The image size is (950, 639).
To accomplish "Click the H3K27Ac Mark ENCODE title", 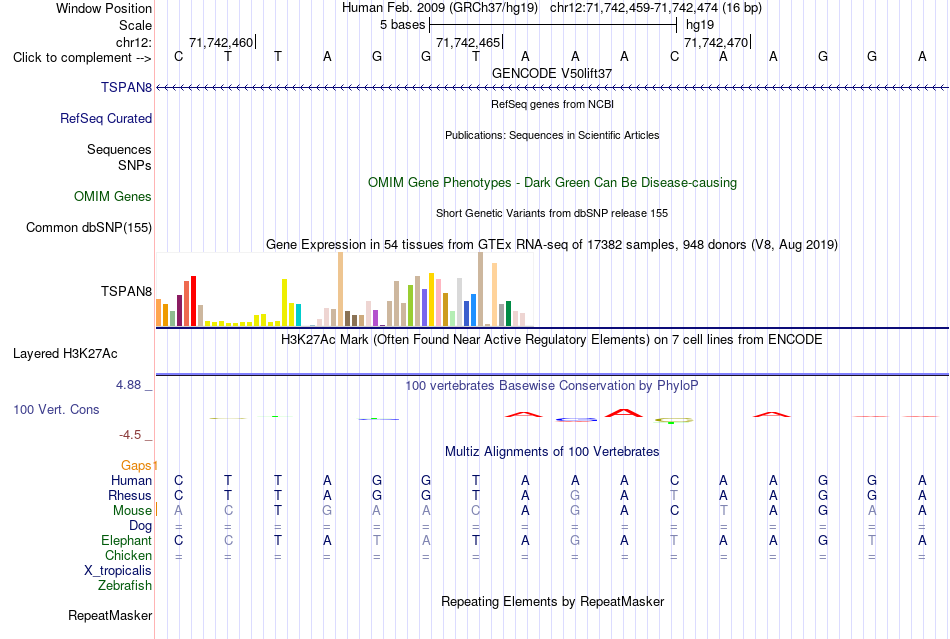I will coord(552,339).
